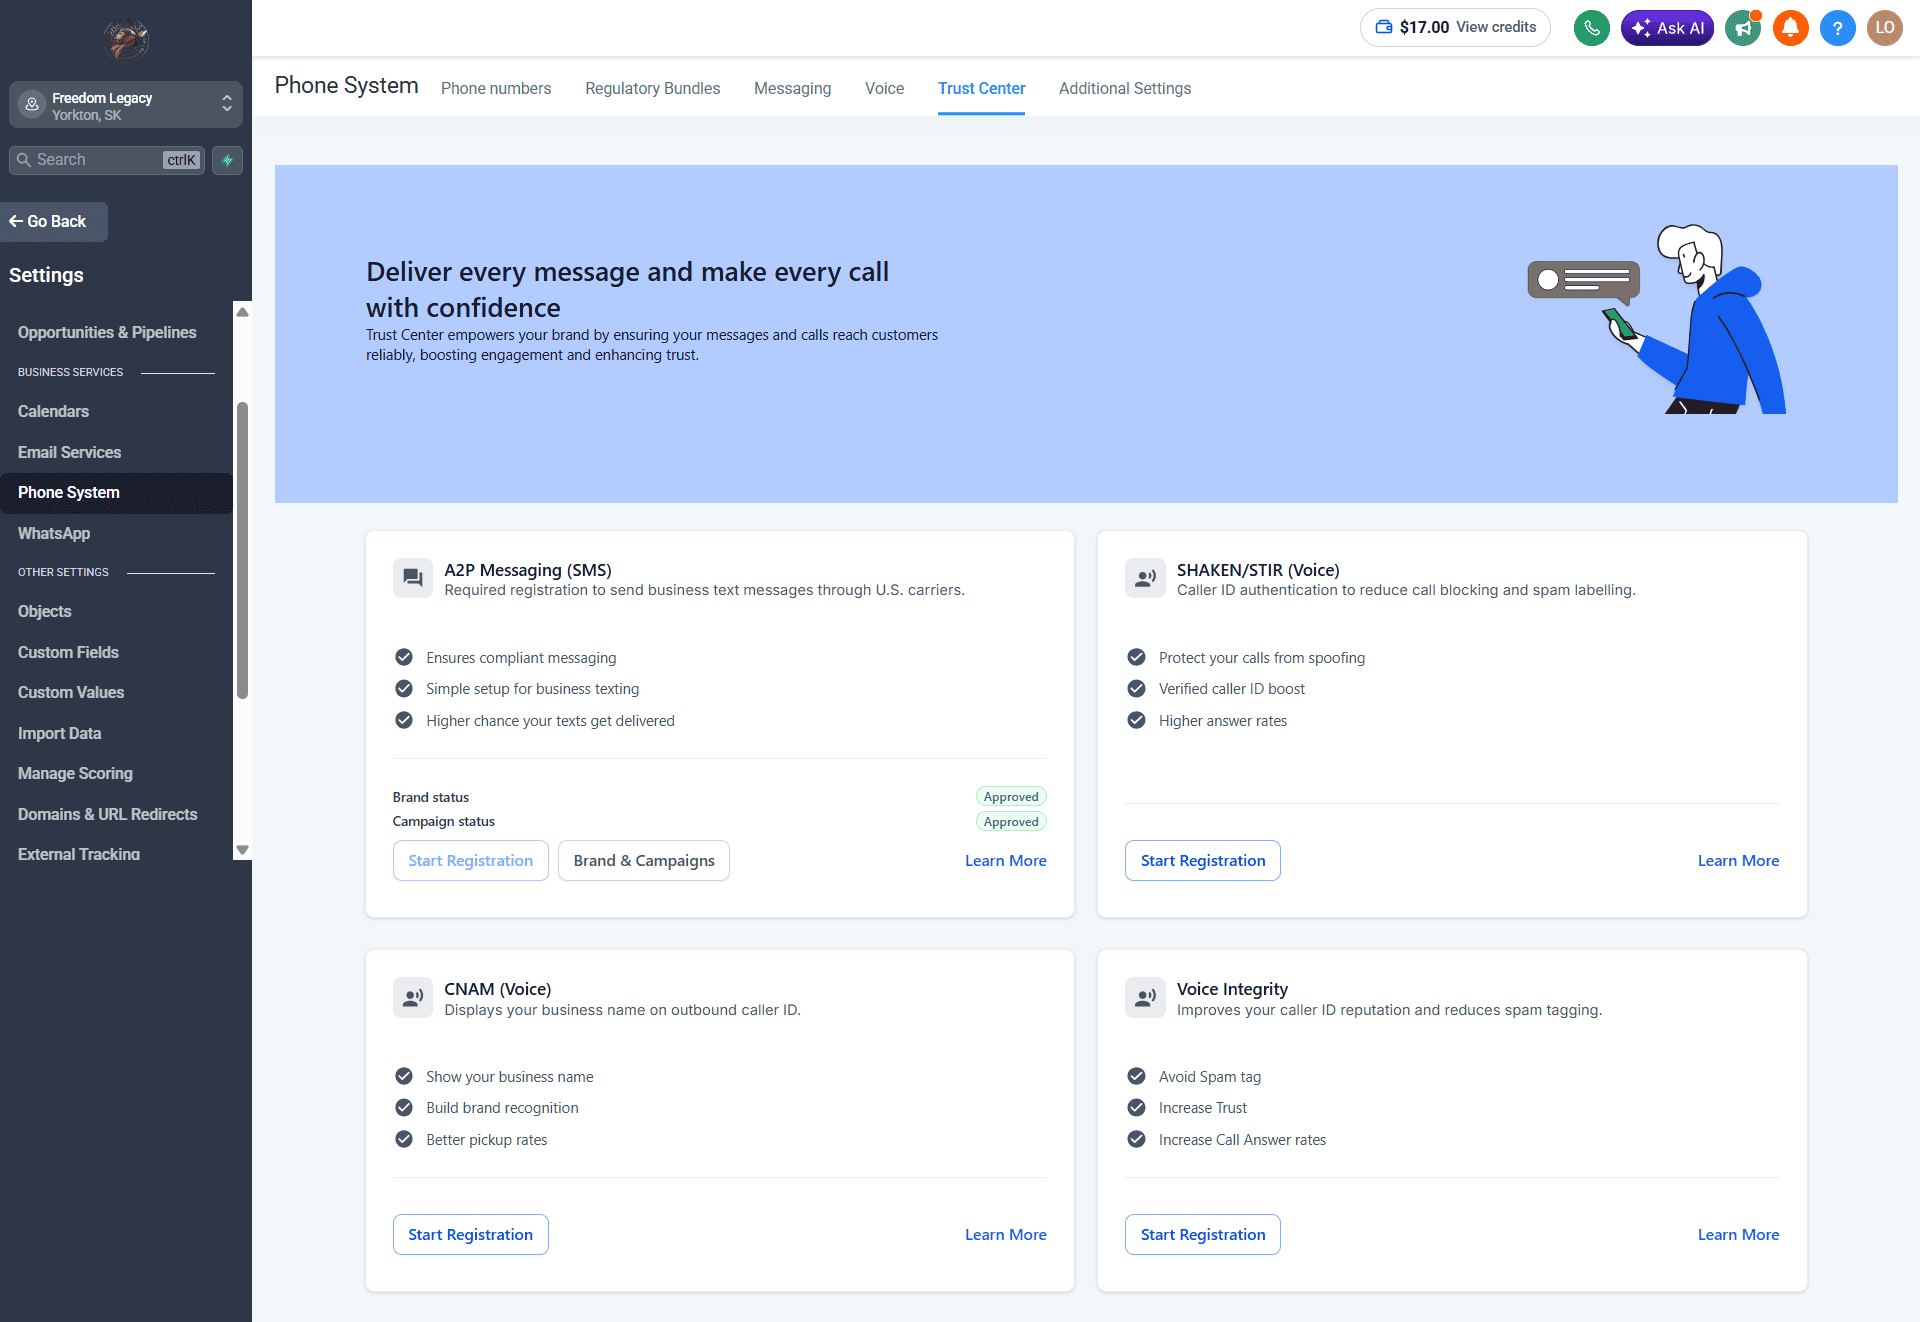Image resolution: width=1920 pixels, height=1322 pixels.
Task: Switch to the Phone numbers tab
Action: click(x=496, y=88)
